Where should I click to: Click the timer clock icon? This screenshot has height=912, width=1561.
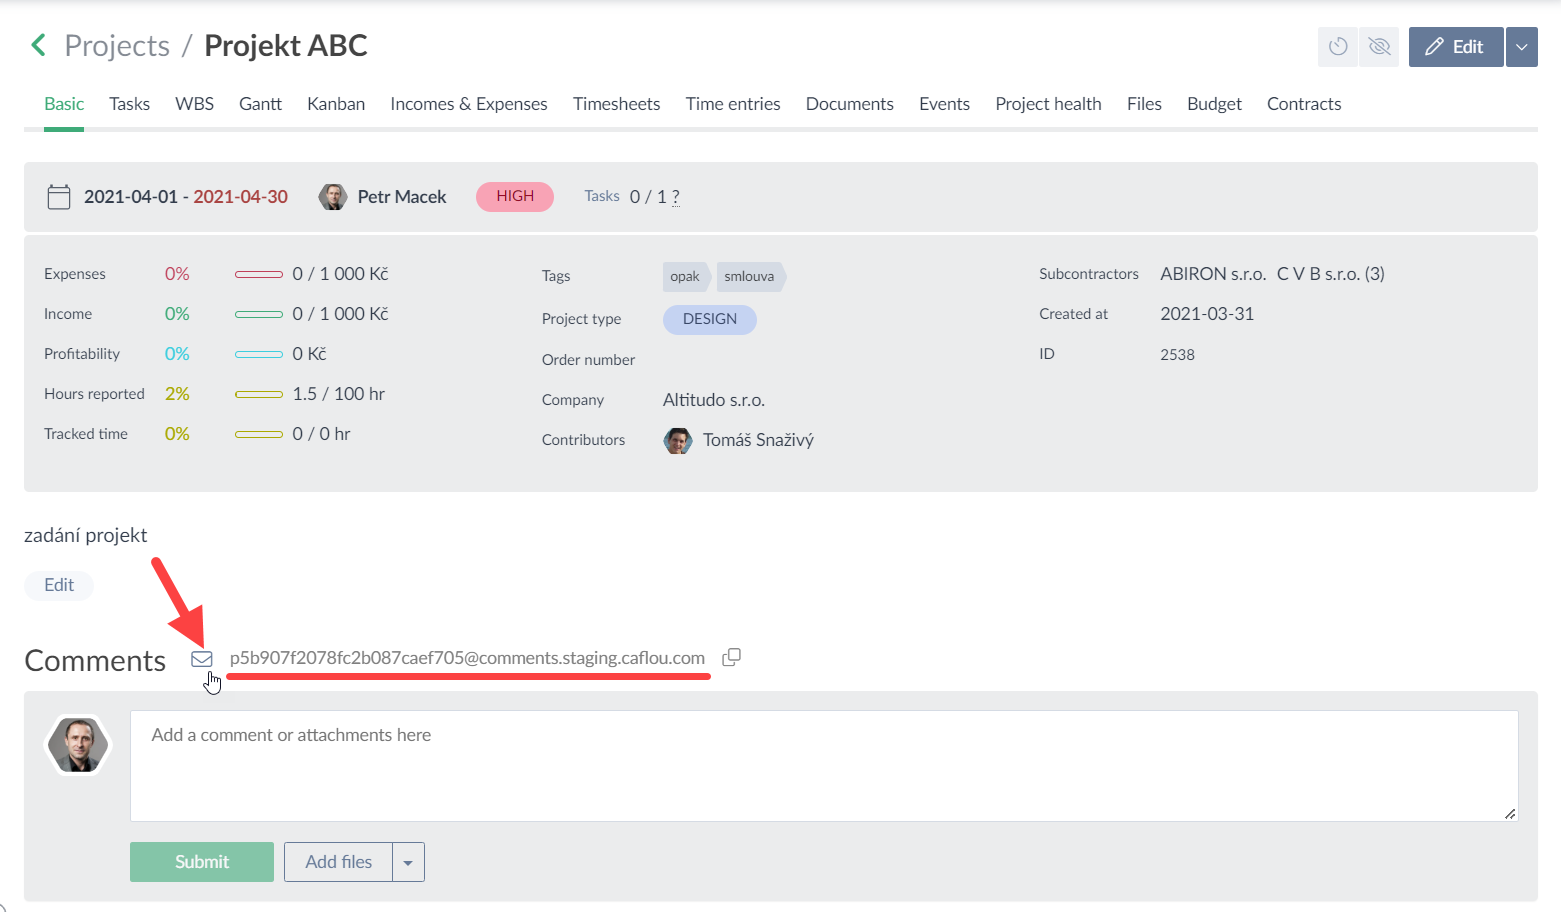[x=1338, y=47]
